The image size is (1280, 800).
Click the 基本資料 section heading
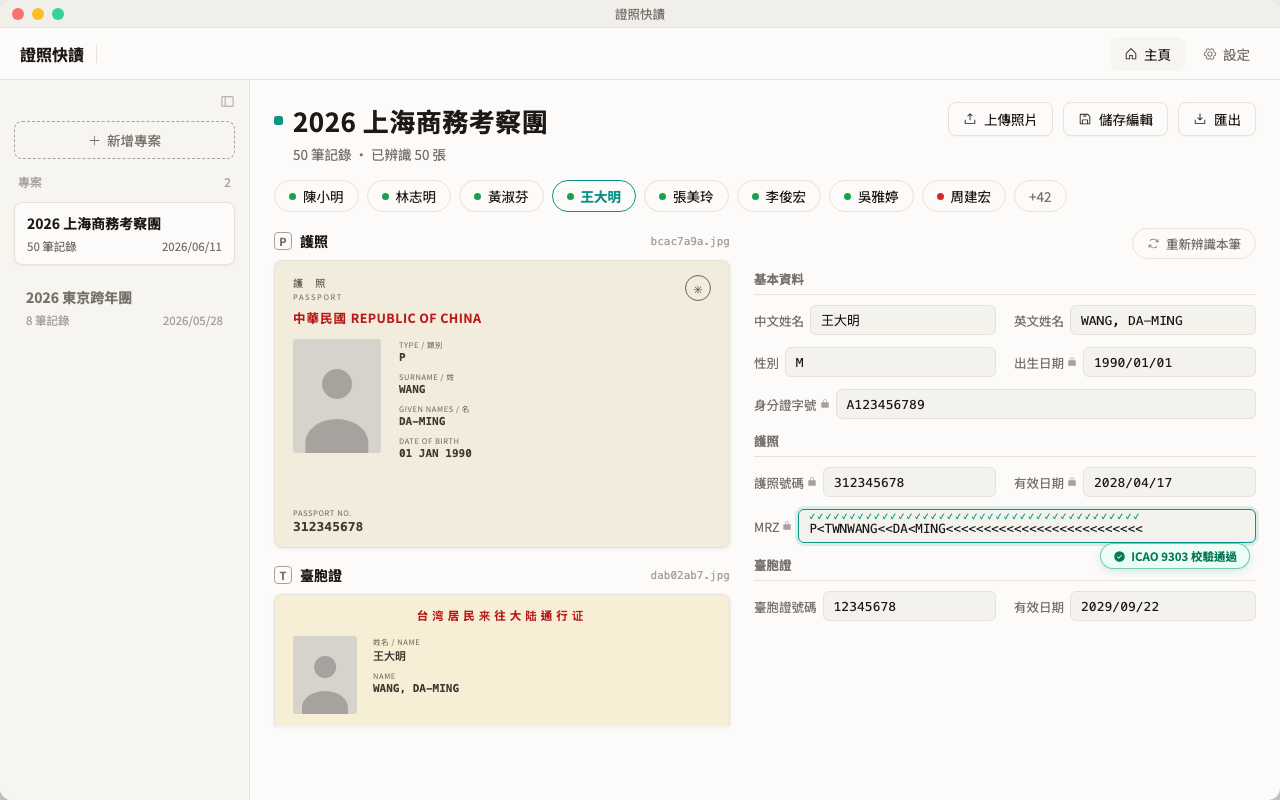pos(779,279)
